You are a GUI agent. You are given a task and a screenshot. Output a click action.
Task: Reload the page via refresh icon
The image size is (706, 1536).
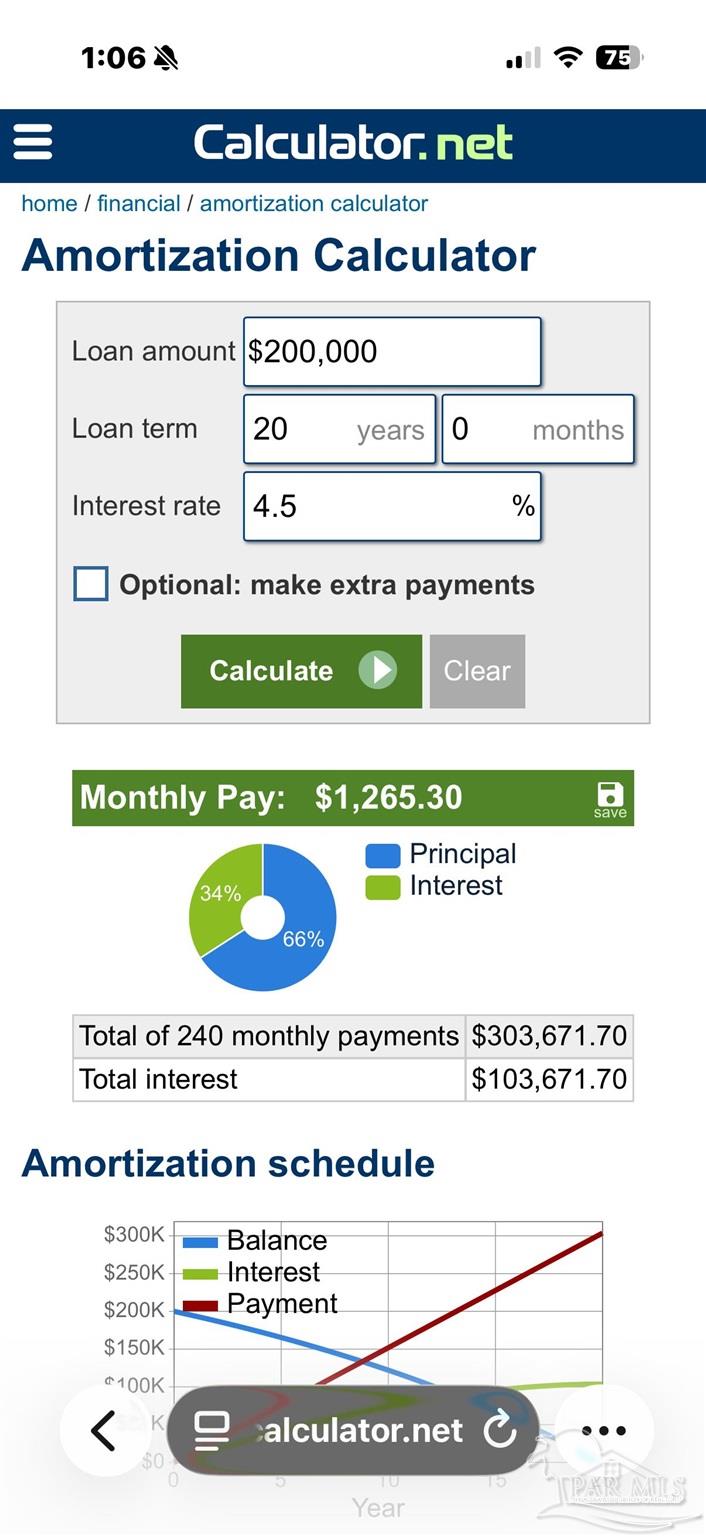coord(499,1431)
